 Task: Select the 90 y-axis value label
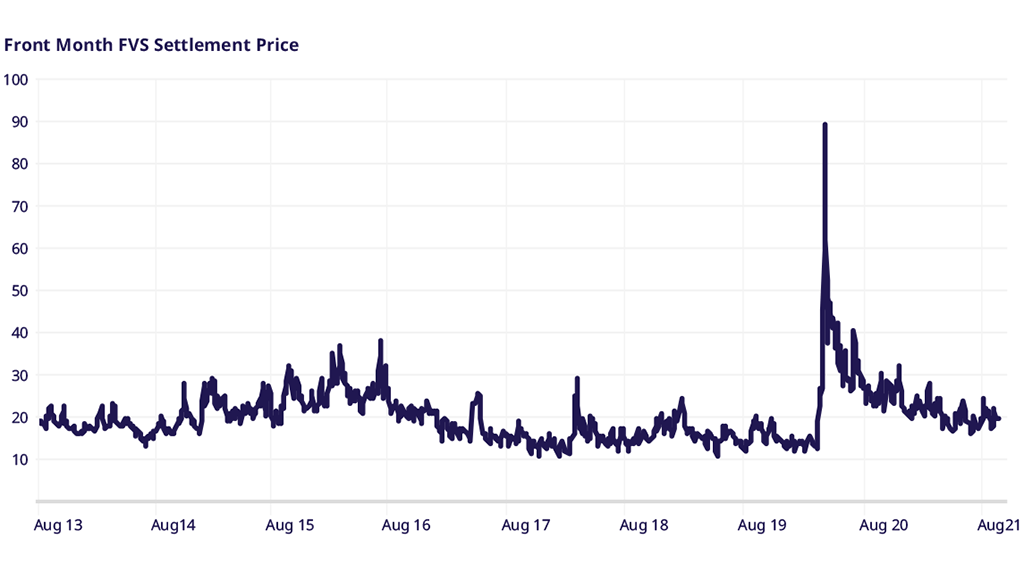click(20, 121)
